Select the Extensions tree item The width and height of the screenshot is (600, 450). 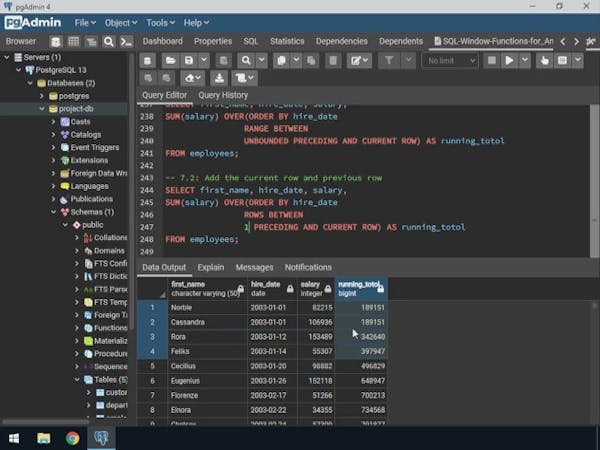pyautogui.click(x=89, y=160)
